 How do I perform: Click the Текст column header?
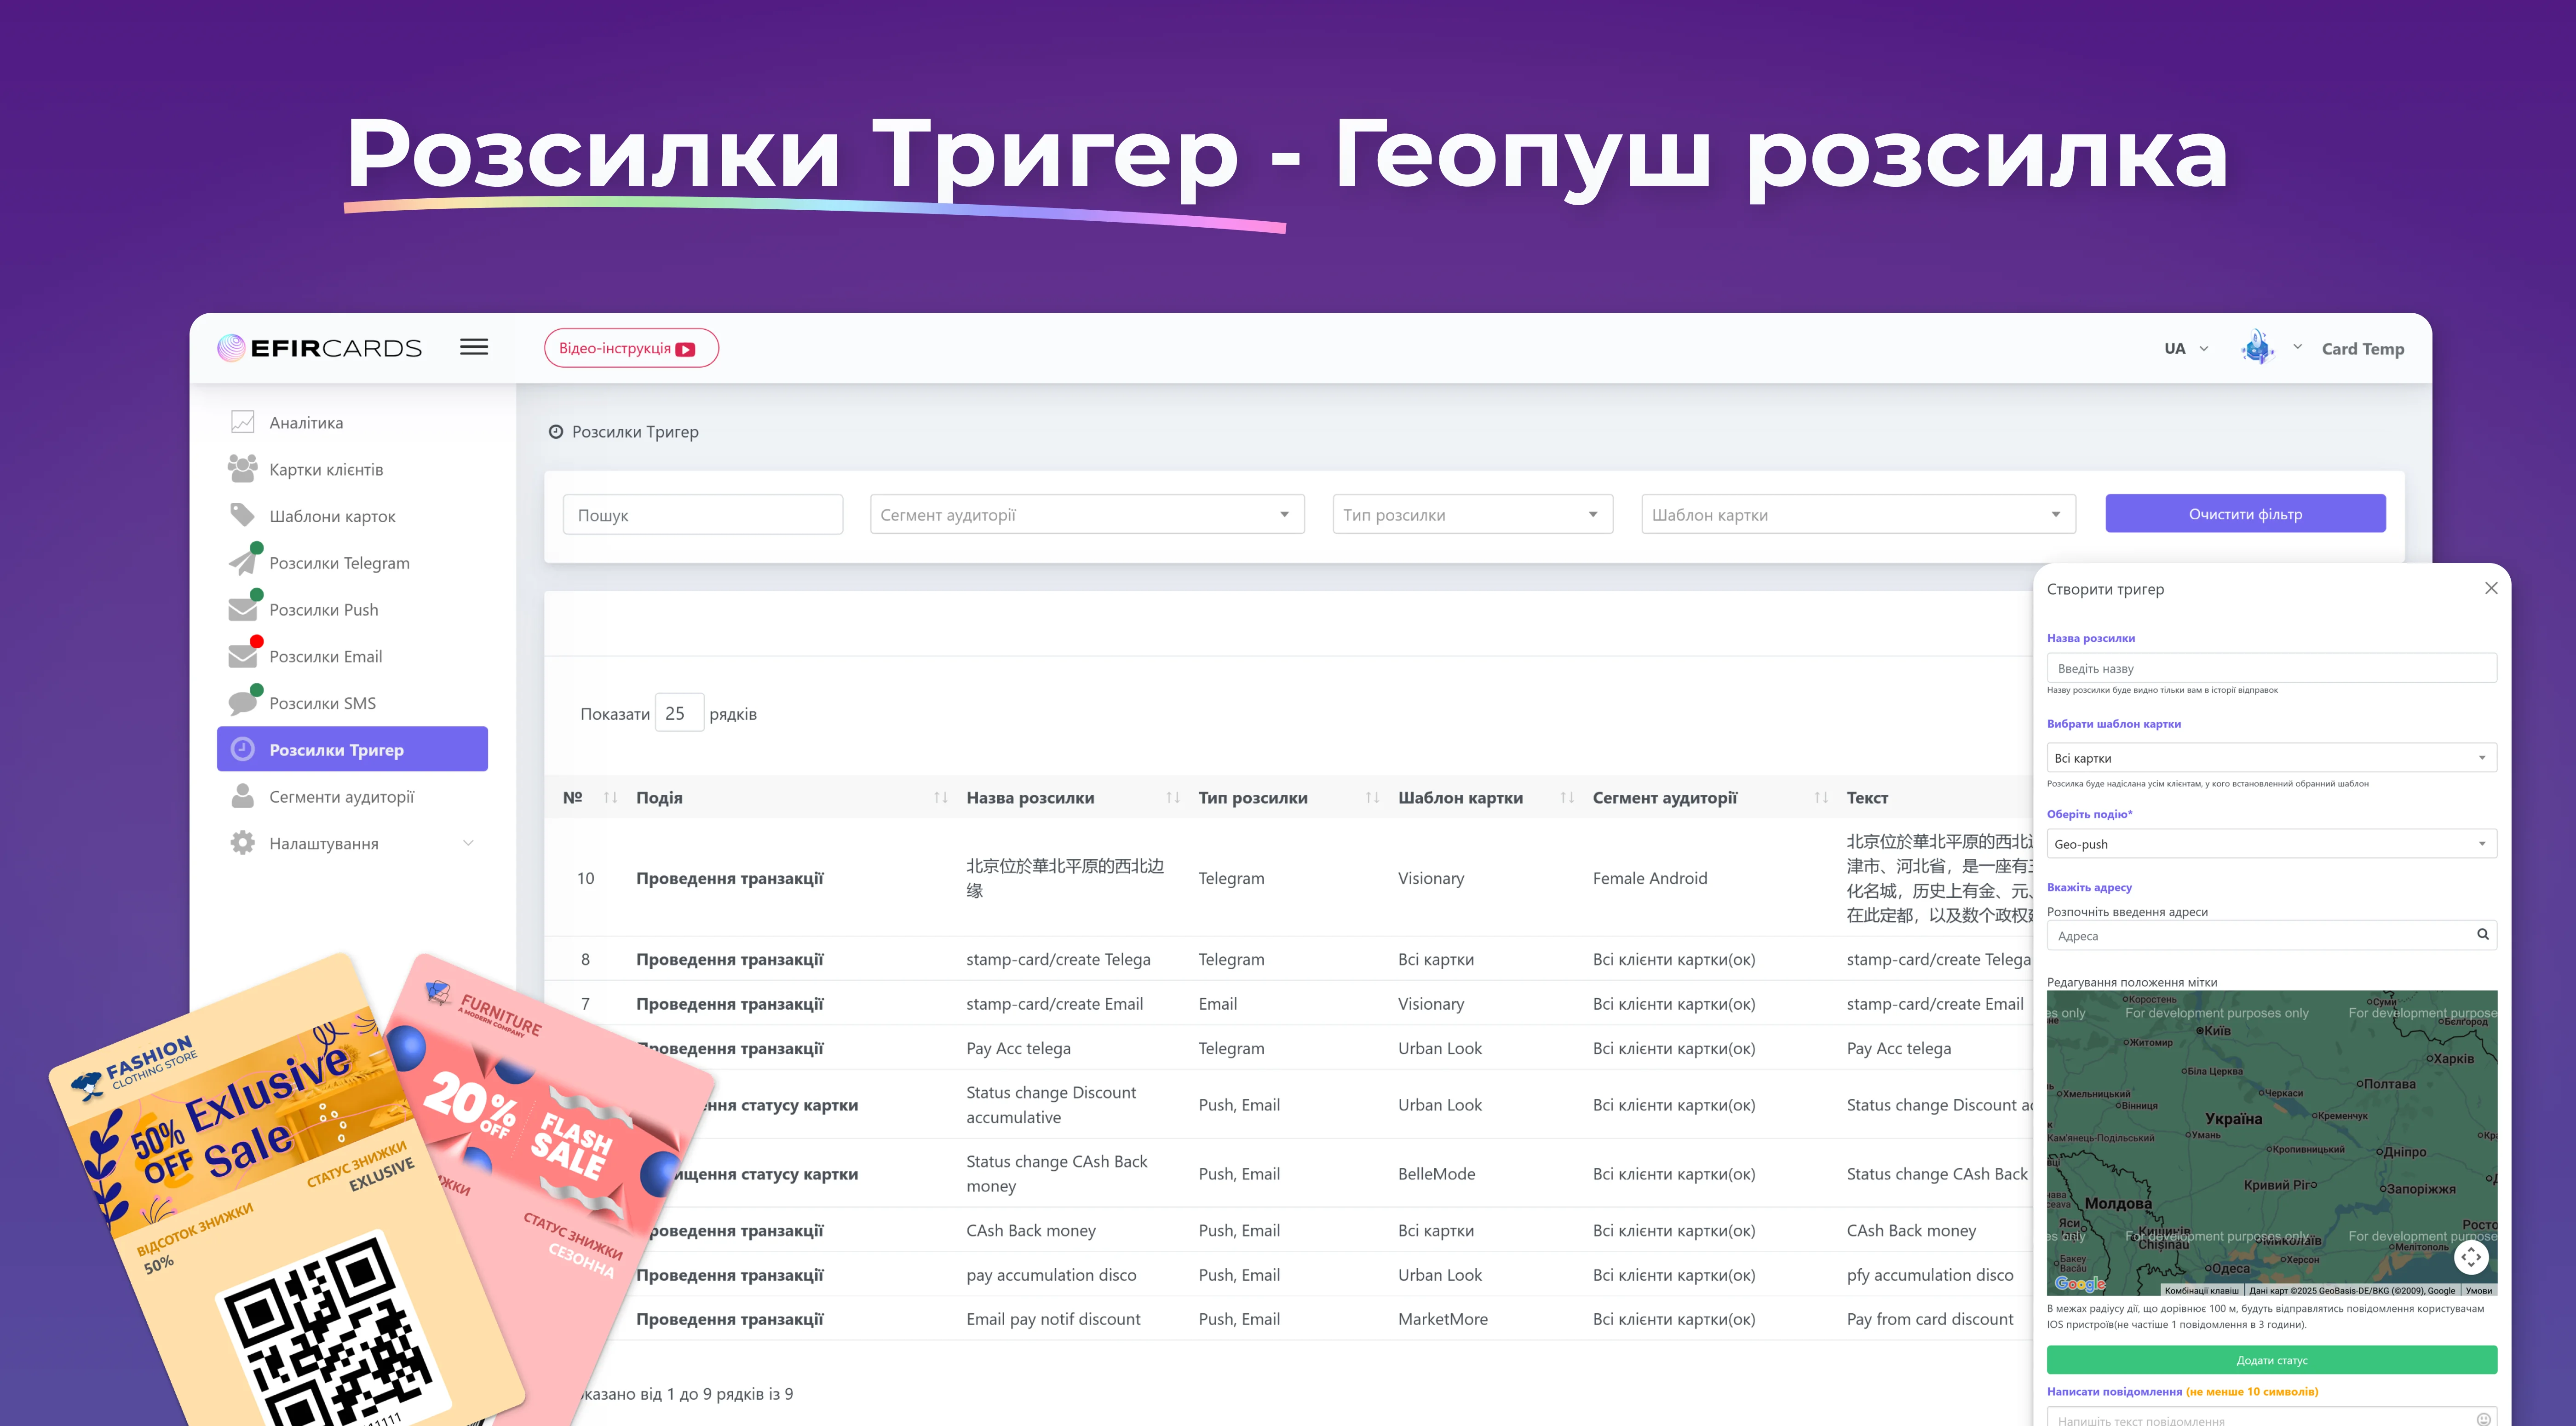pyautogui.click(x=1867, y=797)
